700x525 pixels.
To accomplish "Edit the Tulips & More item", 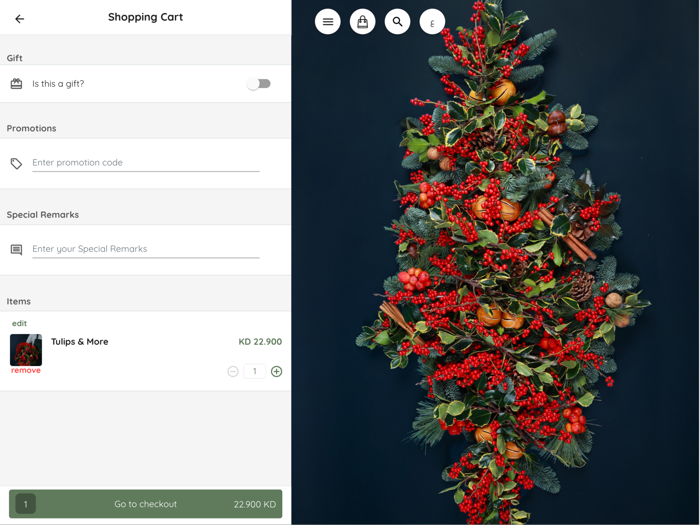I will [x=19, y=323].
